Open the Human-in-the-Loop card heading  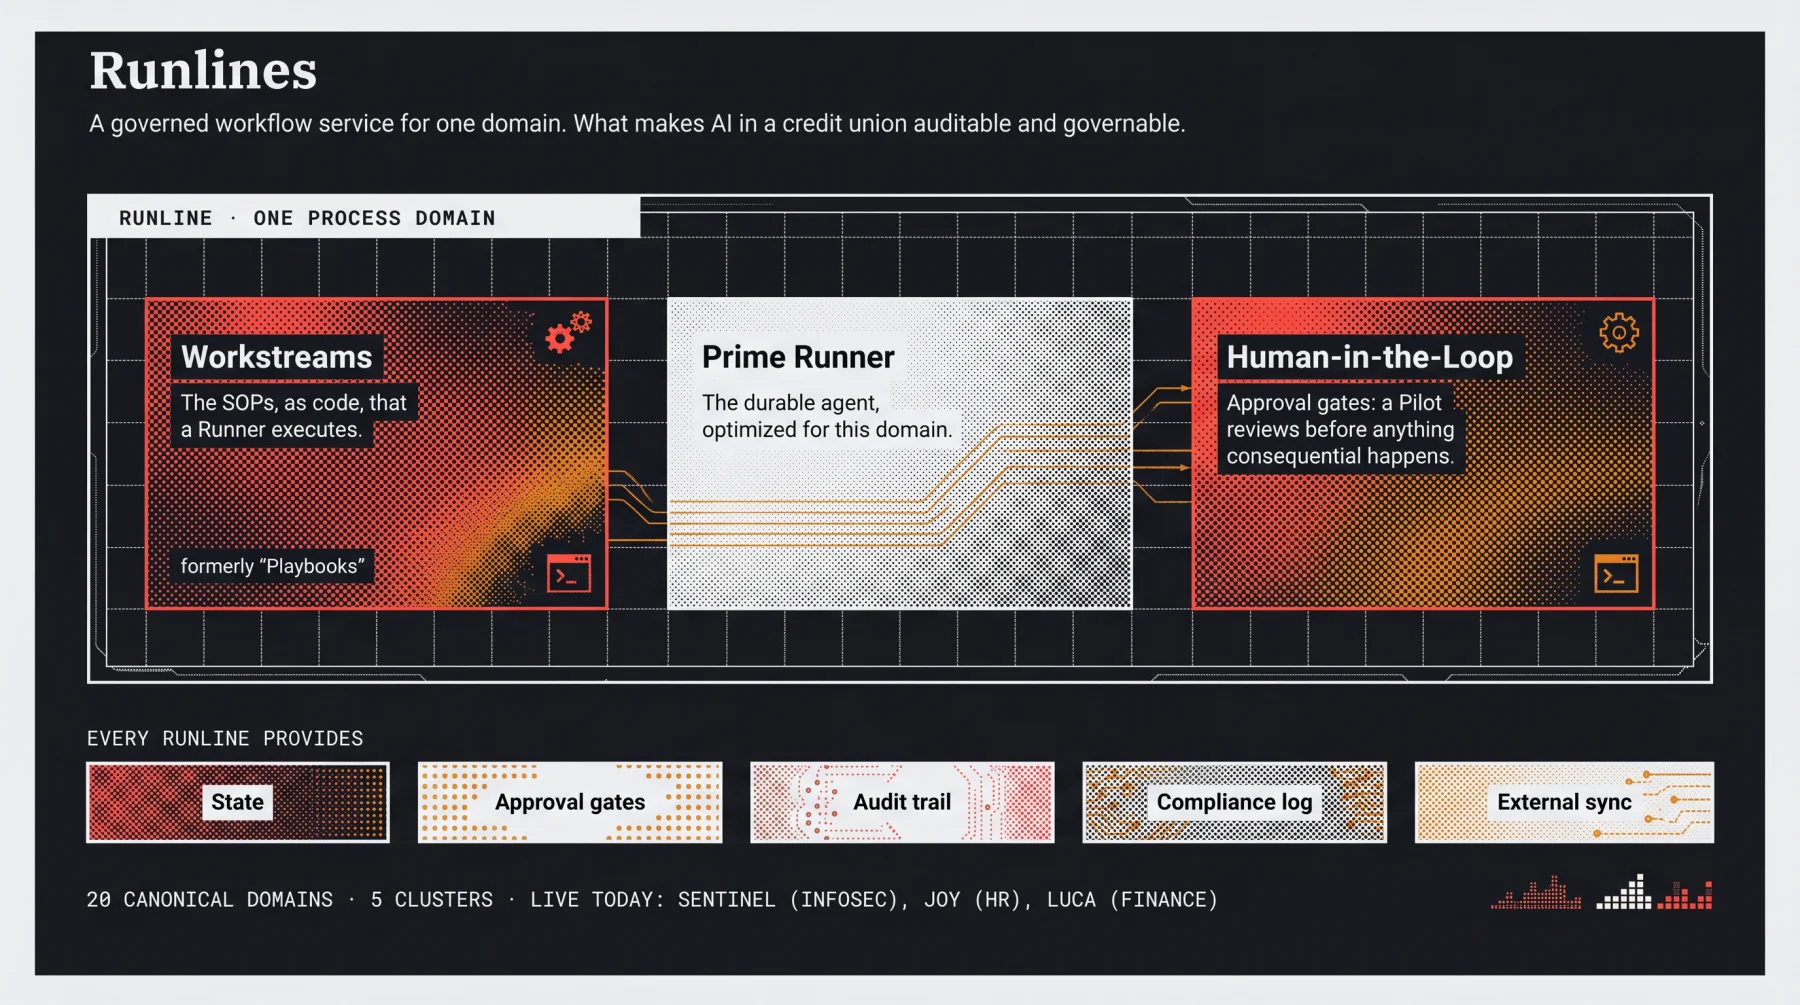(x=1370, y=357)
